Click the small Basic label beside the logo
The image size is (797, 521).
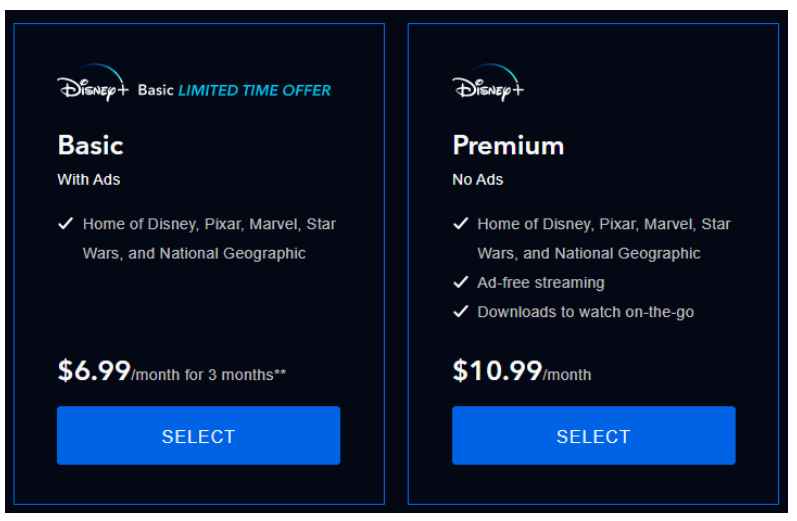coord(156,90)
